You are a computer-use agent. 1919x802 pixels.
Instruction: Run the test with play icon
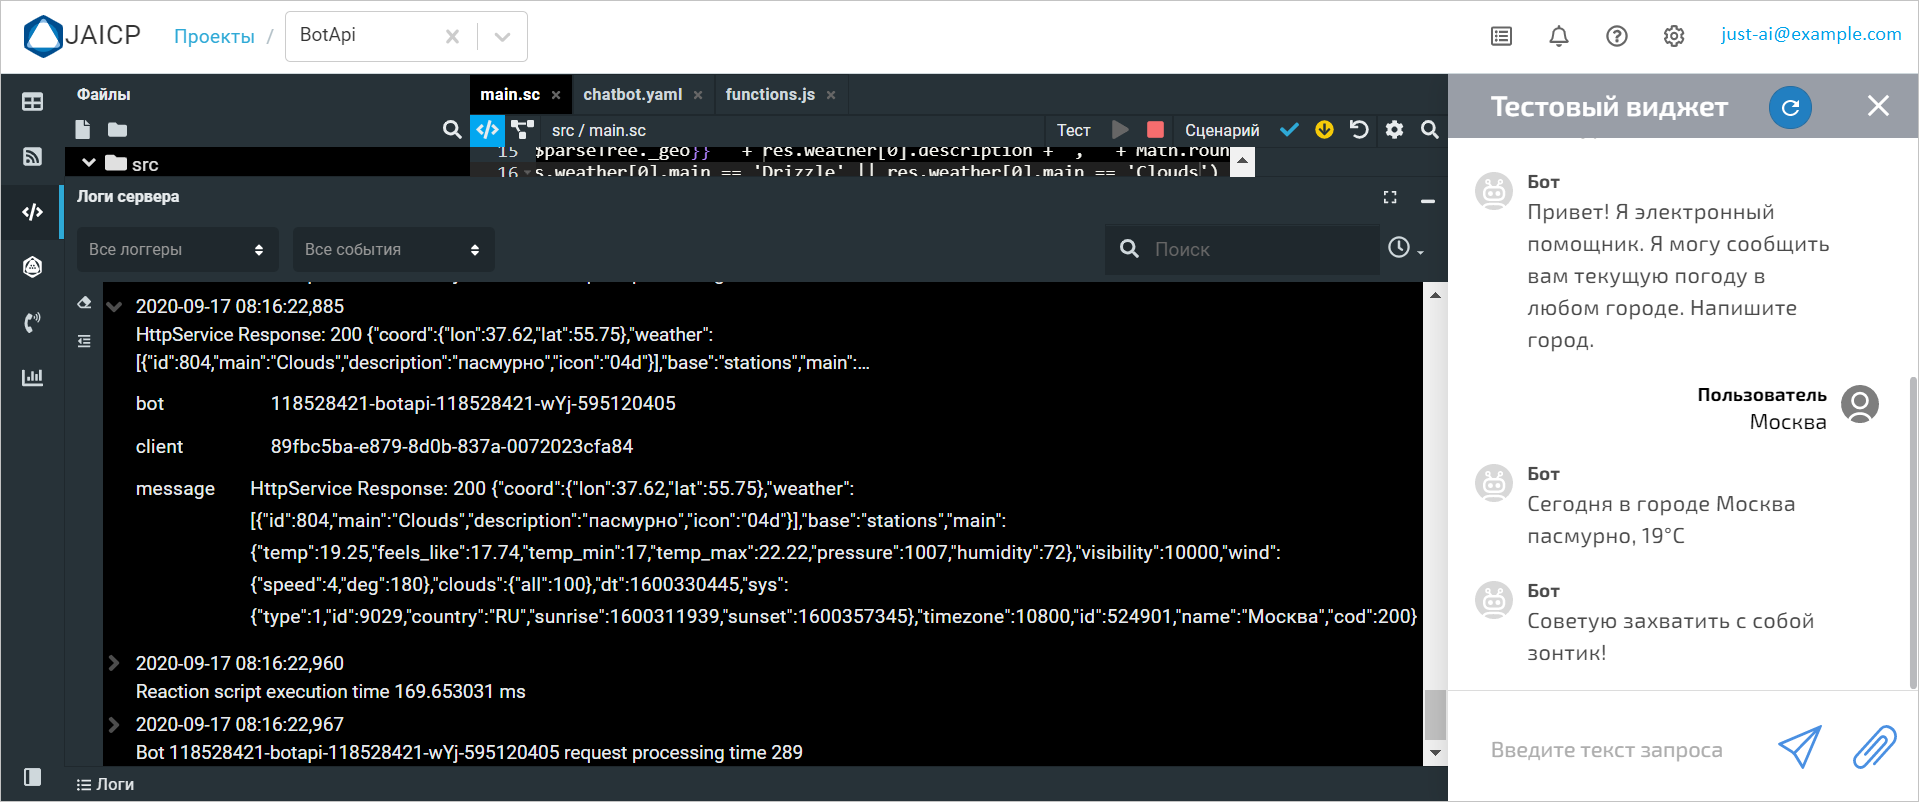tap(1120, 130)
